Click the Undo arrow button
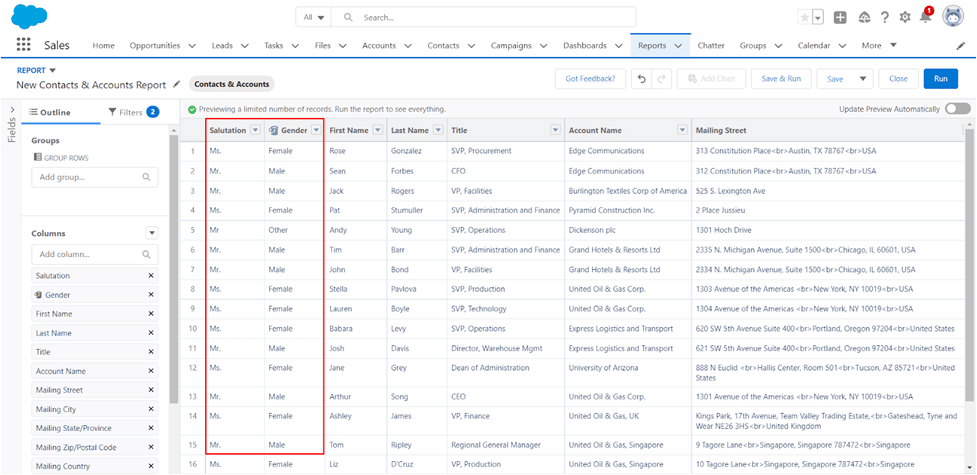Screen dimensions: 977x475 (x=642, y=79)
